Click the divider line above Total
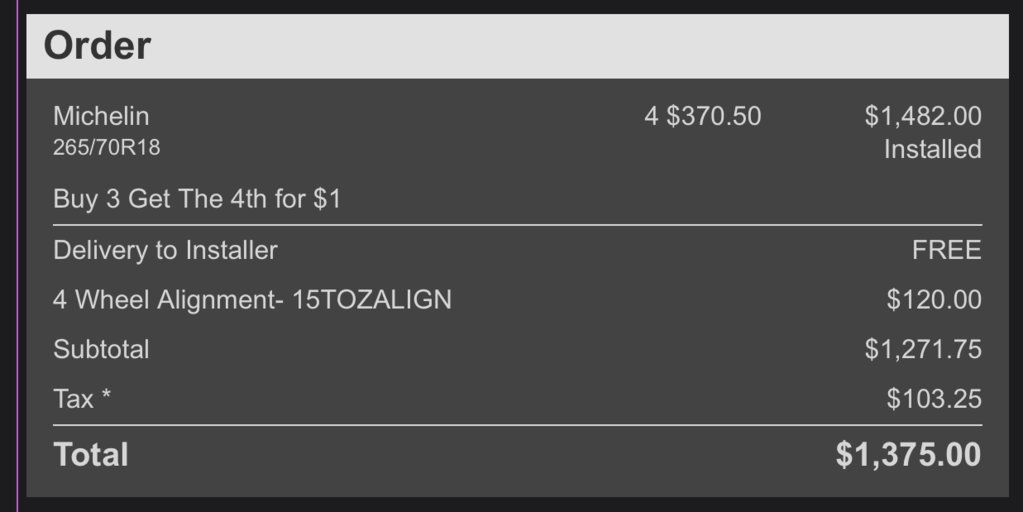 coord(517,425)
